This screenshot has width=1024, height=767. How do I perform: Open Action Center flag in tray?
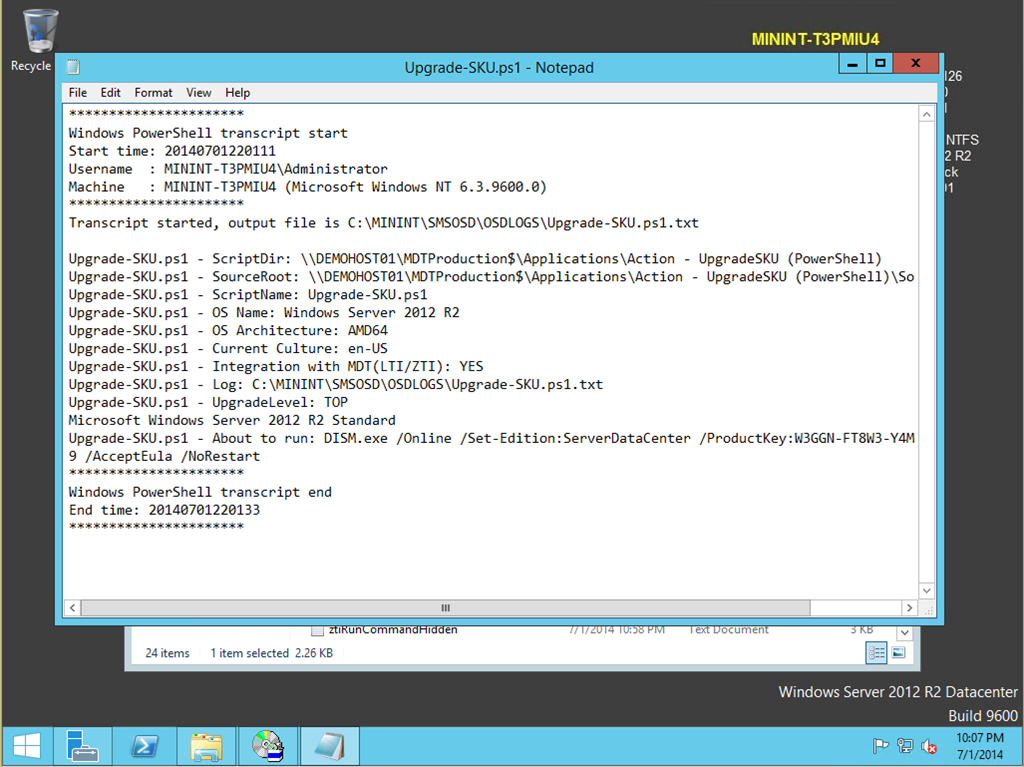881,746
